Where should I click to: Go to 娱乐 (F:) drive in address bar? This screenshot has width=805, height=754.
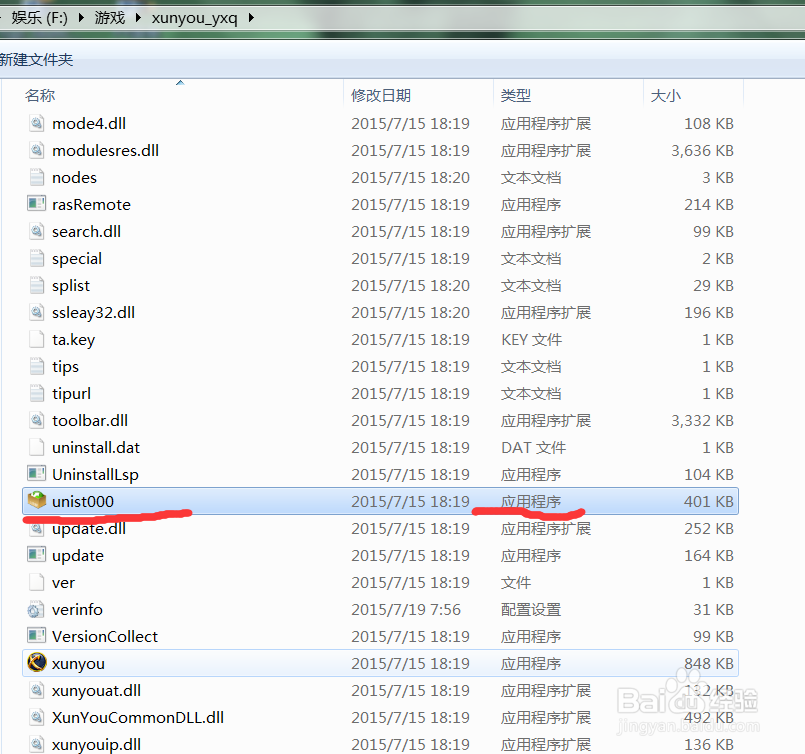coord(40,18)
